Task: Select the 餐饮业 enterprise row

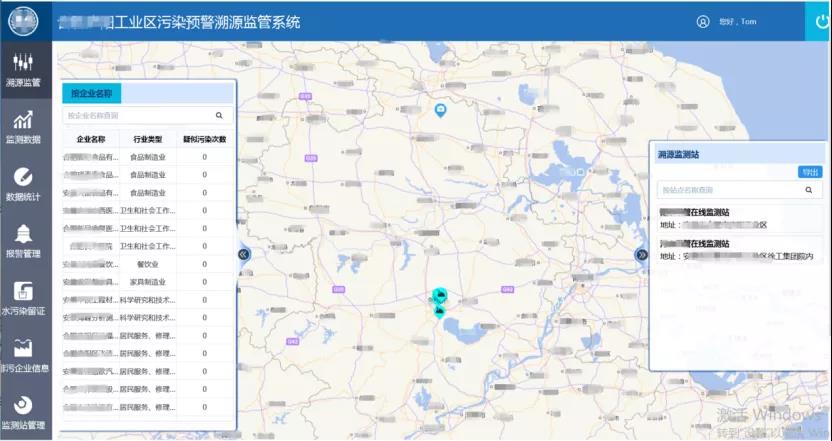Action: click(149, 265)
